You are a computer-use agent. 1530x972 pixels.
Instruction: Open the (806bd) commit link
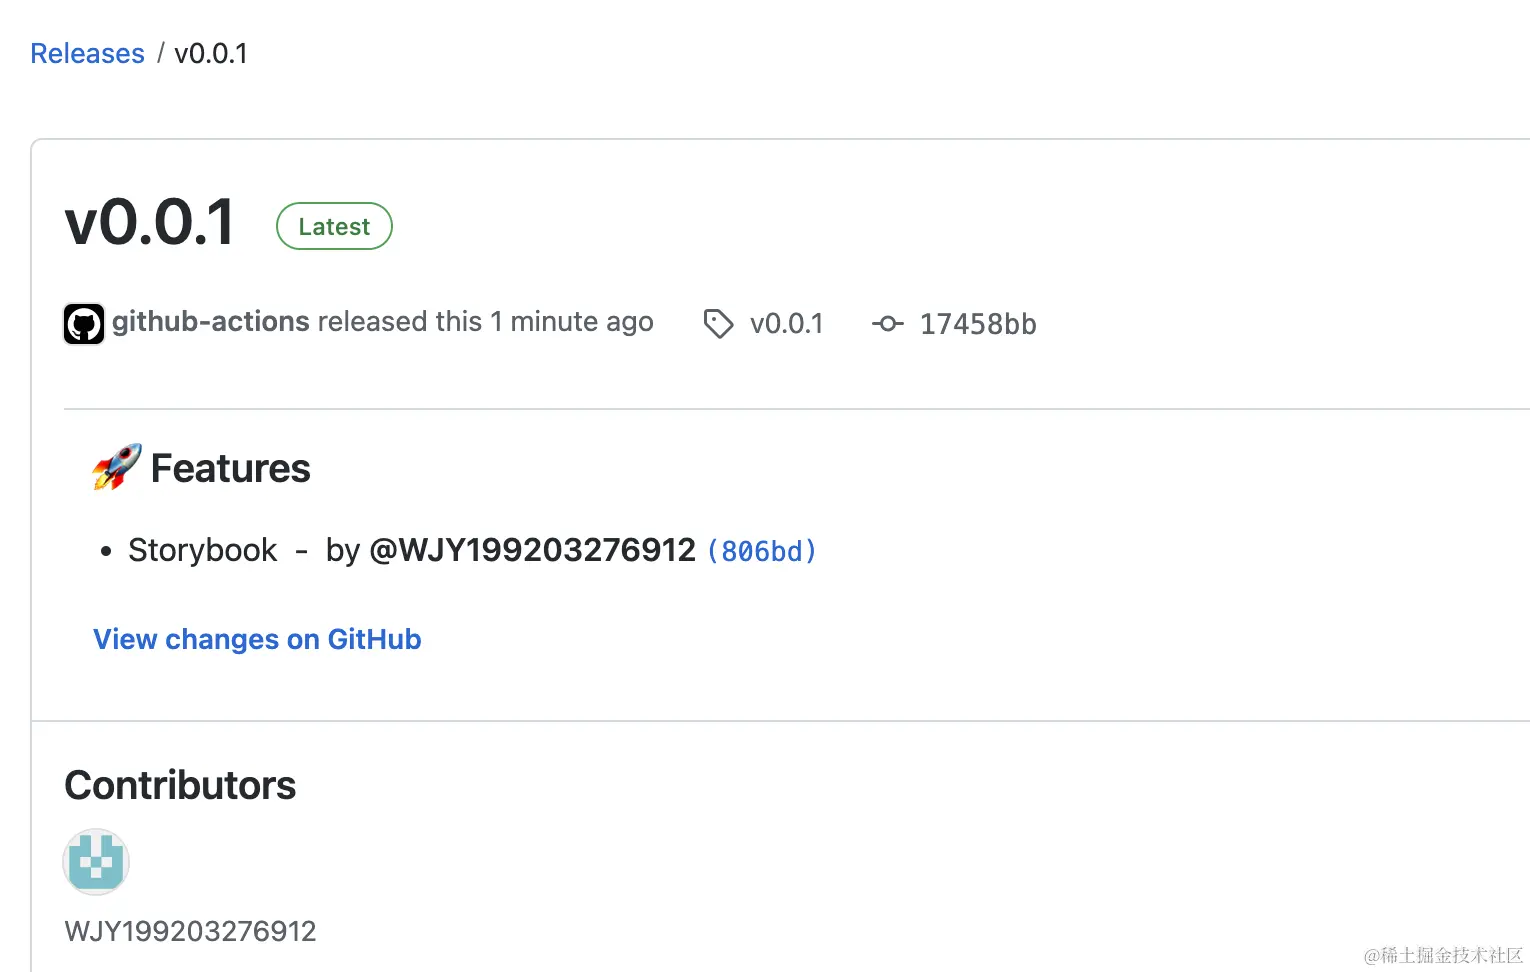(762, 551)
